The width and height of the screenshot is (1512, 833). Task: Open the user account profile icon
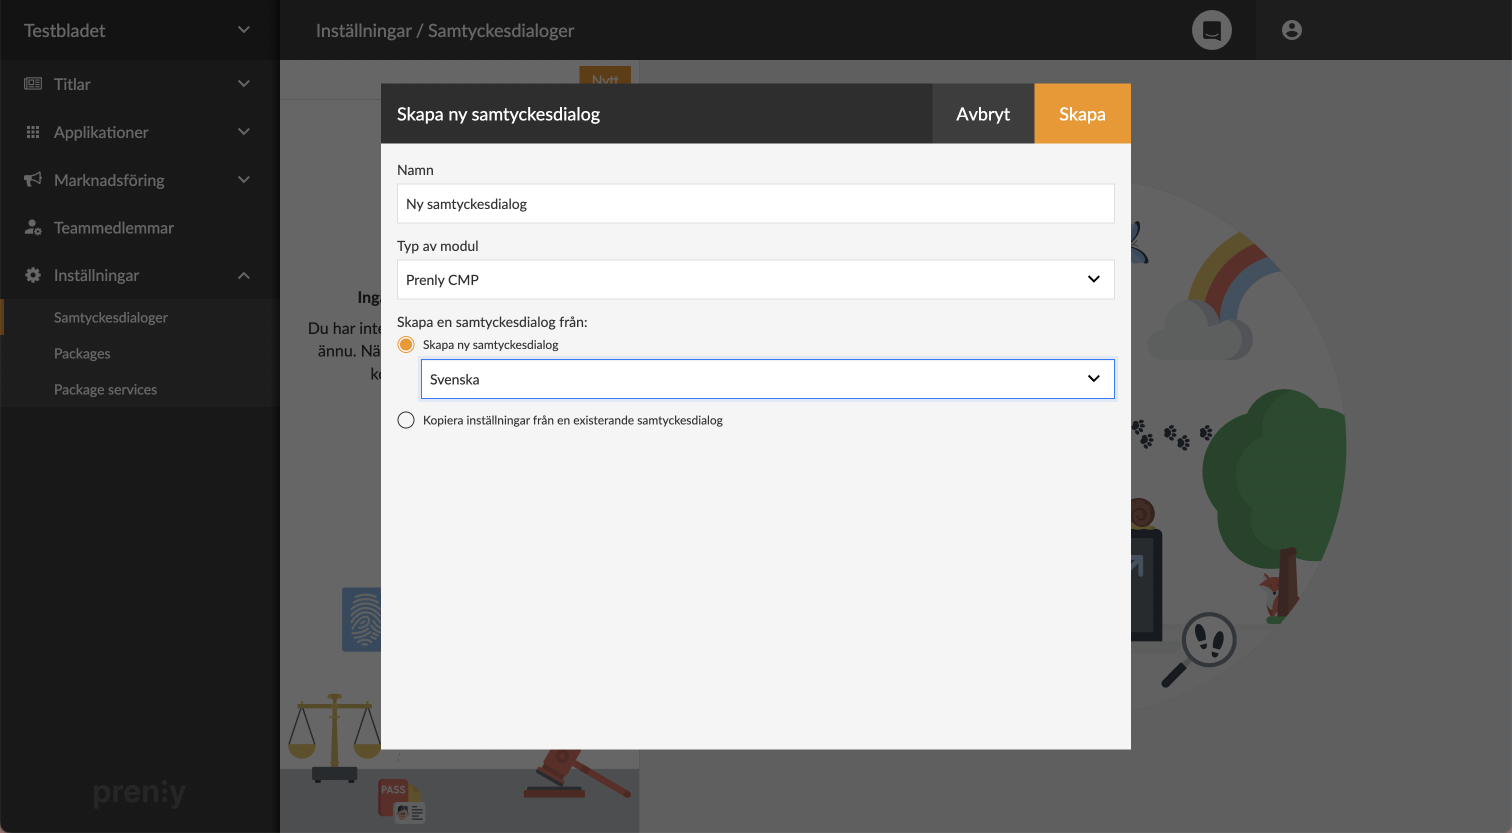pos(1291,30)
